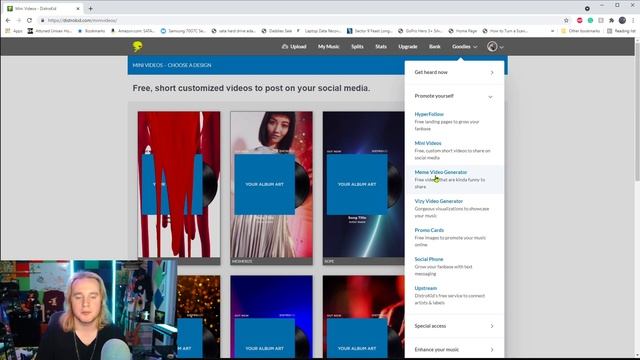Select the woman portrait video design
Screen dimensions: 640x360
click(271, 188)
